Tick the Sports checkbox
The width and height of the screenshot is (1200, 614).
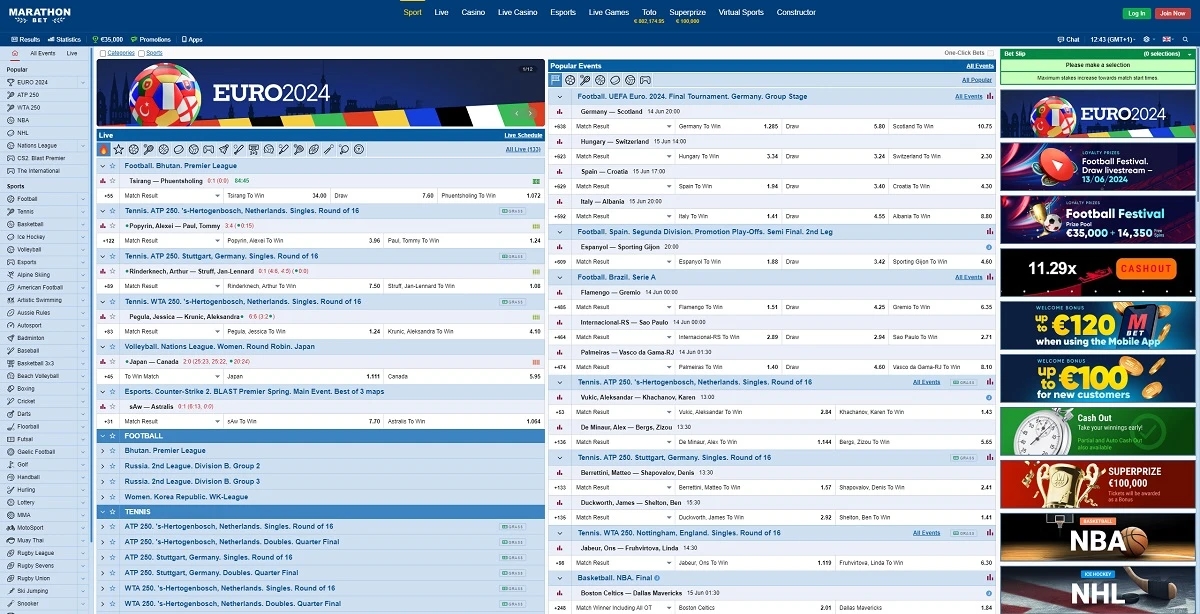[x=143, y=53]
